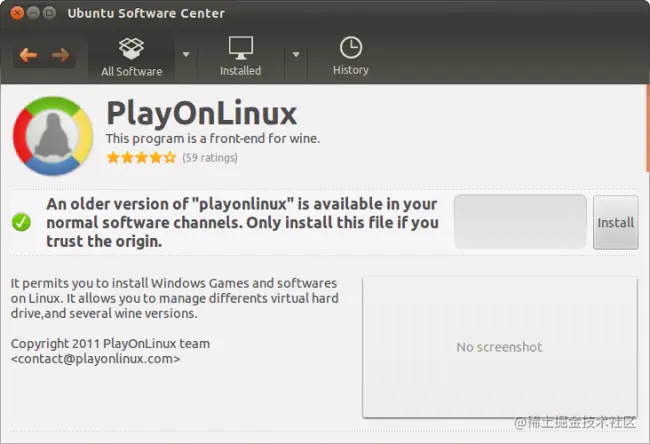Open the All Software section
Image resolution: width=650 pixels, height=444 pixels.
click(x=131, y=57)
